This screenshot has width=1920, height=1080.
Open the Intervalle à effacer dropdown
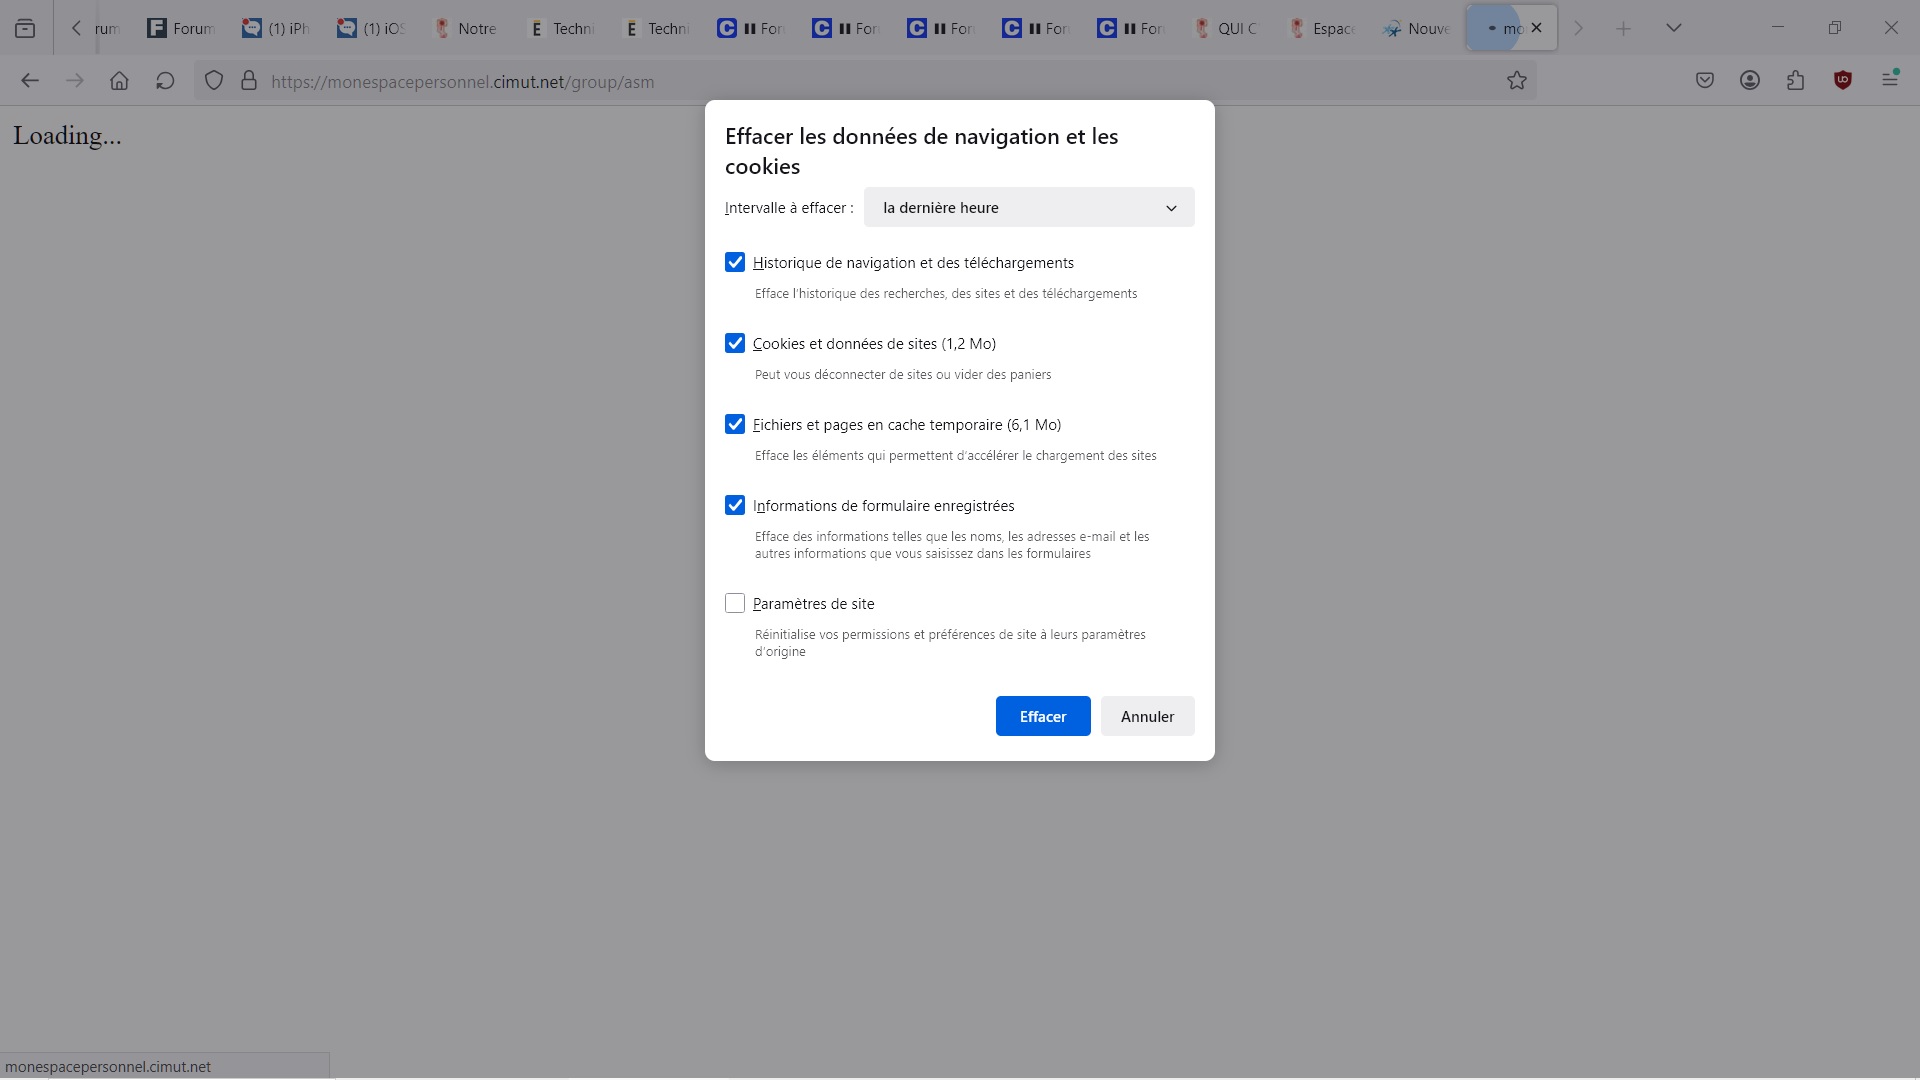point(1029,208)
